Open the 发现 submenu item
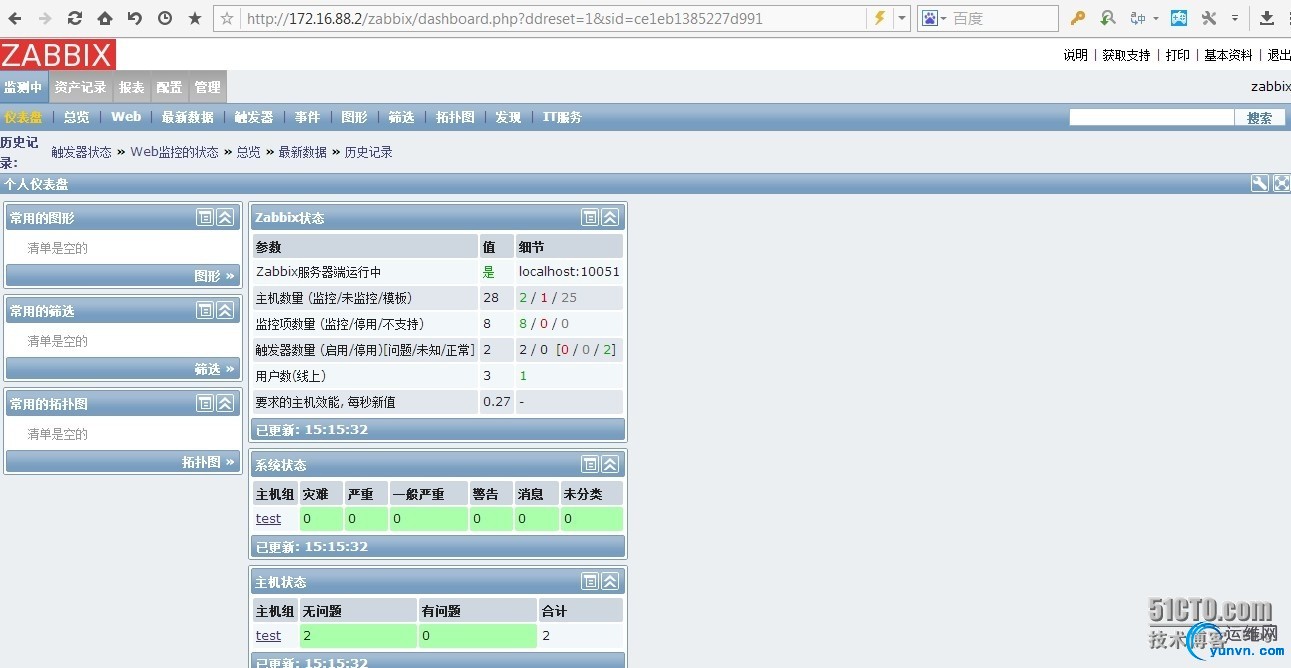1291x668 pixels. (508, 117)
